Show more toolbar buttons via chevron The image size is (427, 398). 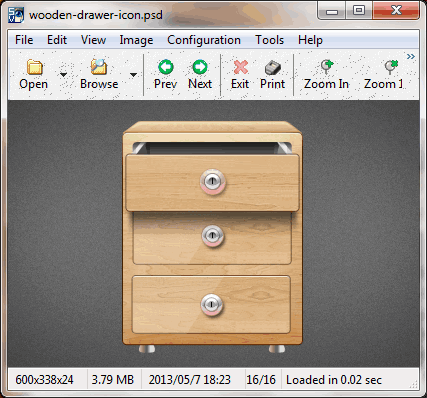click(x=411, y=56)
